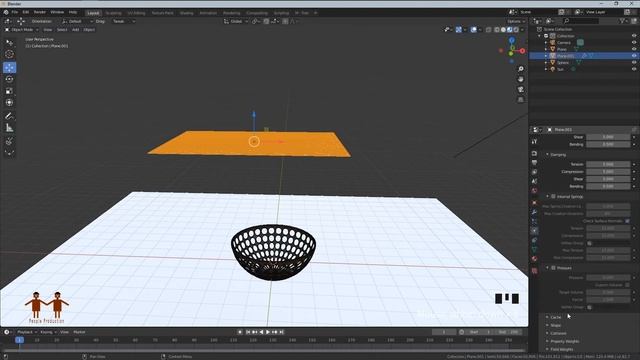
Task: Open the Object Mode dropdown
Action: pyautogui.click(x=22, y=30)
